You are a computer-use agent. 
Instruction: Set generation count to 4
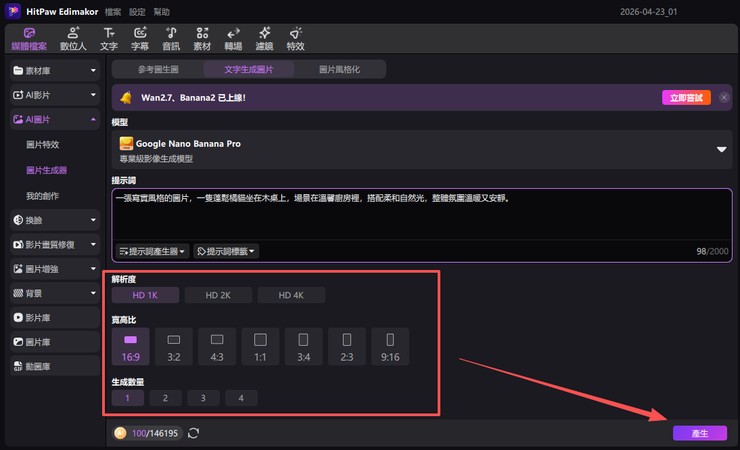[x=241, y=398]
